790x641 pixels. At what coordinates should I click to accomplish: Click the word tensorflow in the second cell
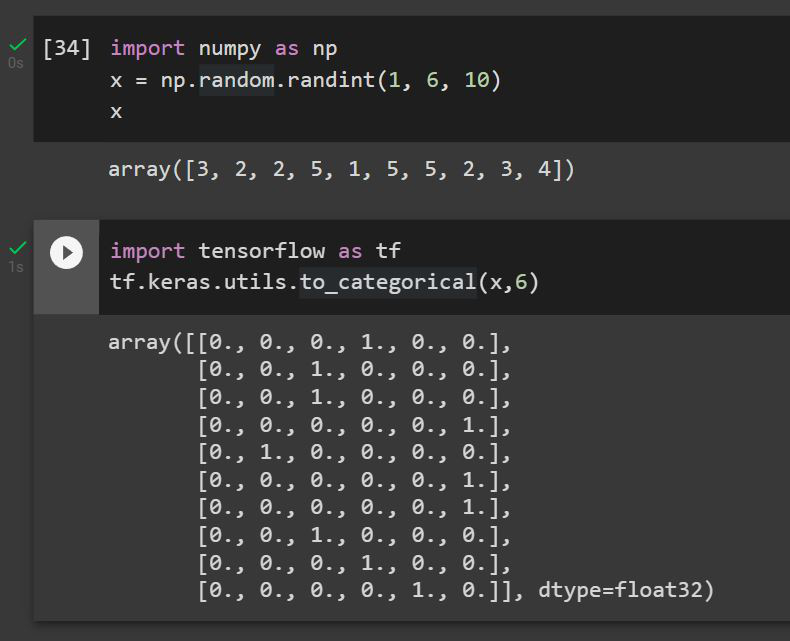(261, 251)
